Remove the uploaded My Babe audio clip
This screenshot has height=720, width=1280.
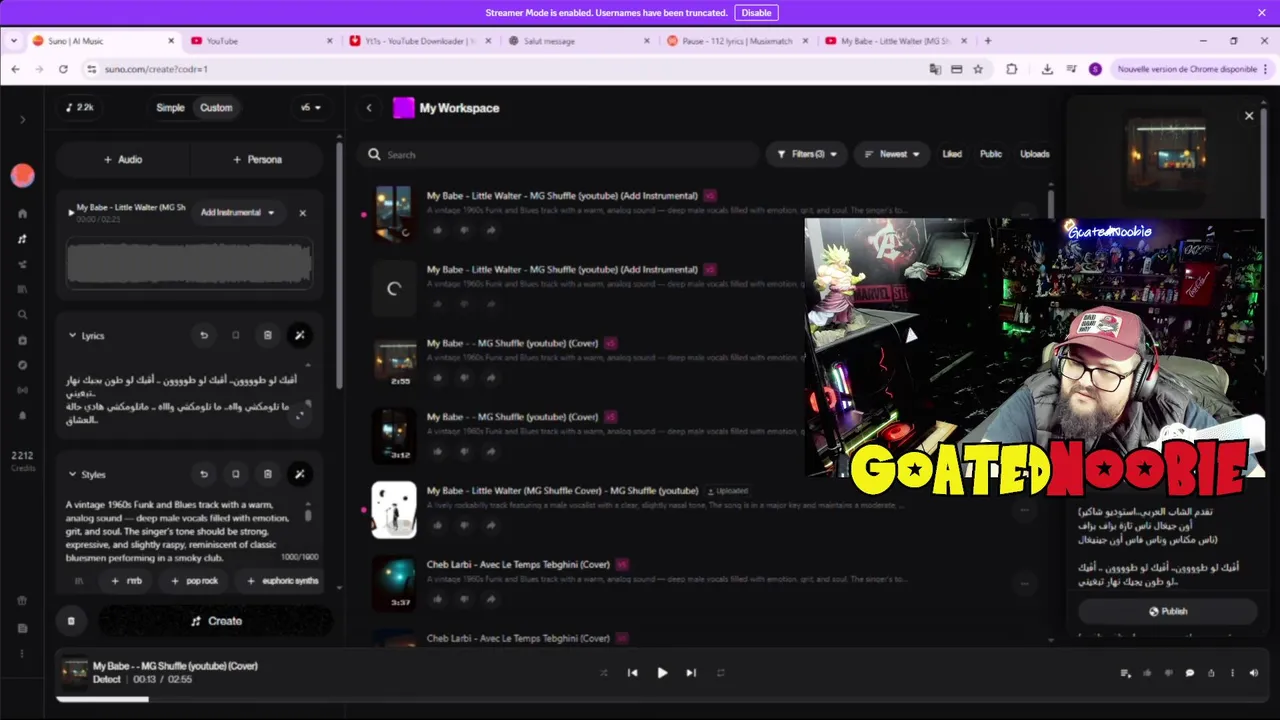302,213
